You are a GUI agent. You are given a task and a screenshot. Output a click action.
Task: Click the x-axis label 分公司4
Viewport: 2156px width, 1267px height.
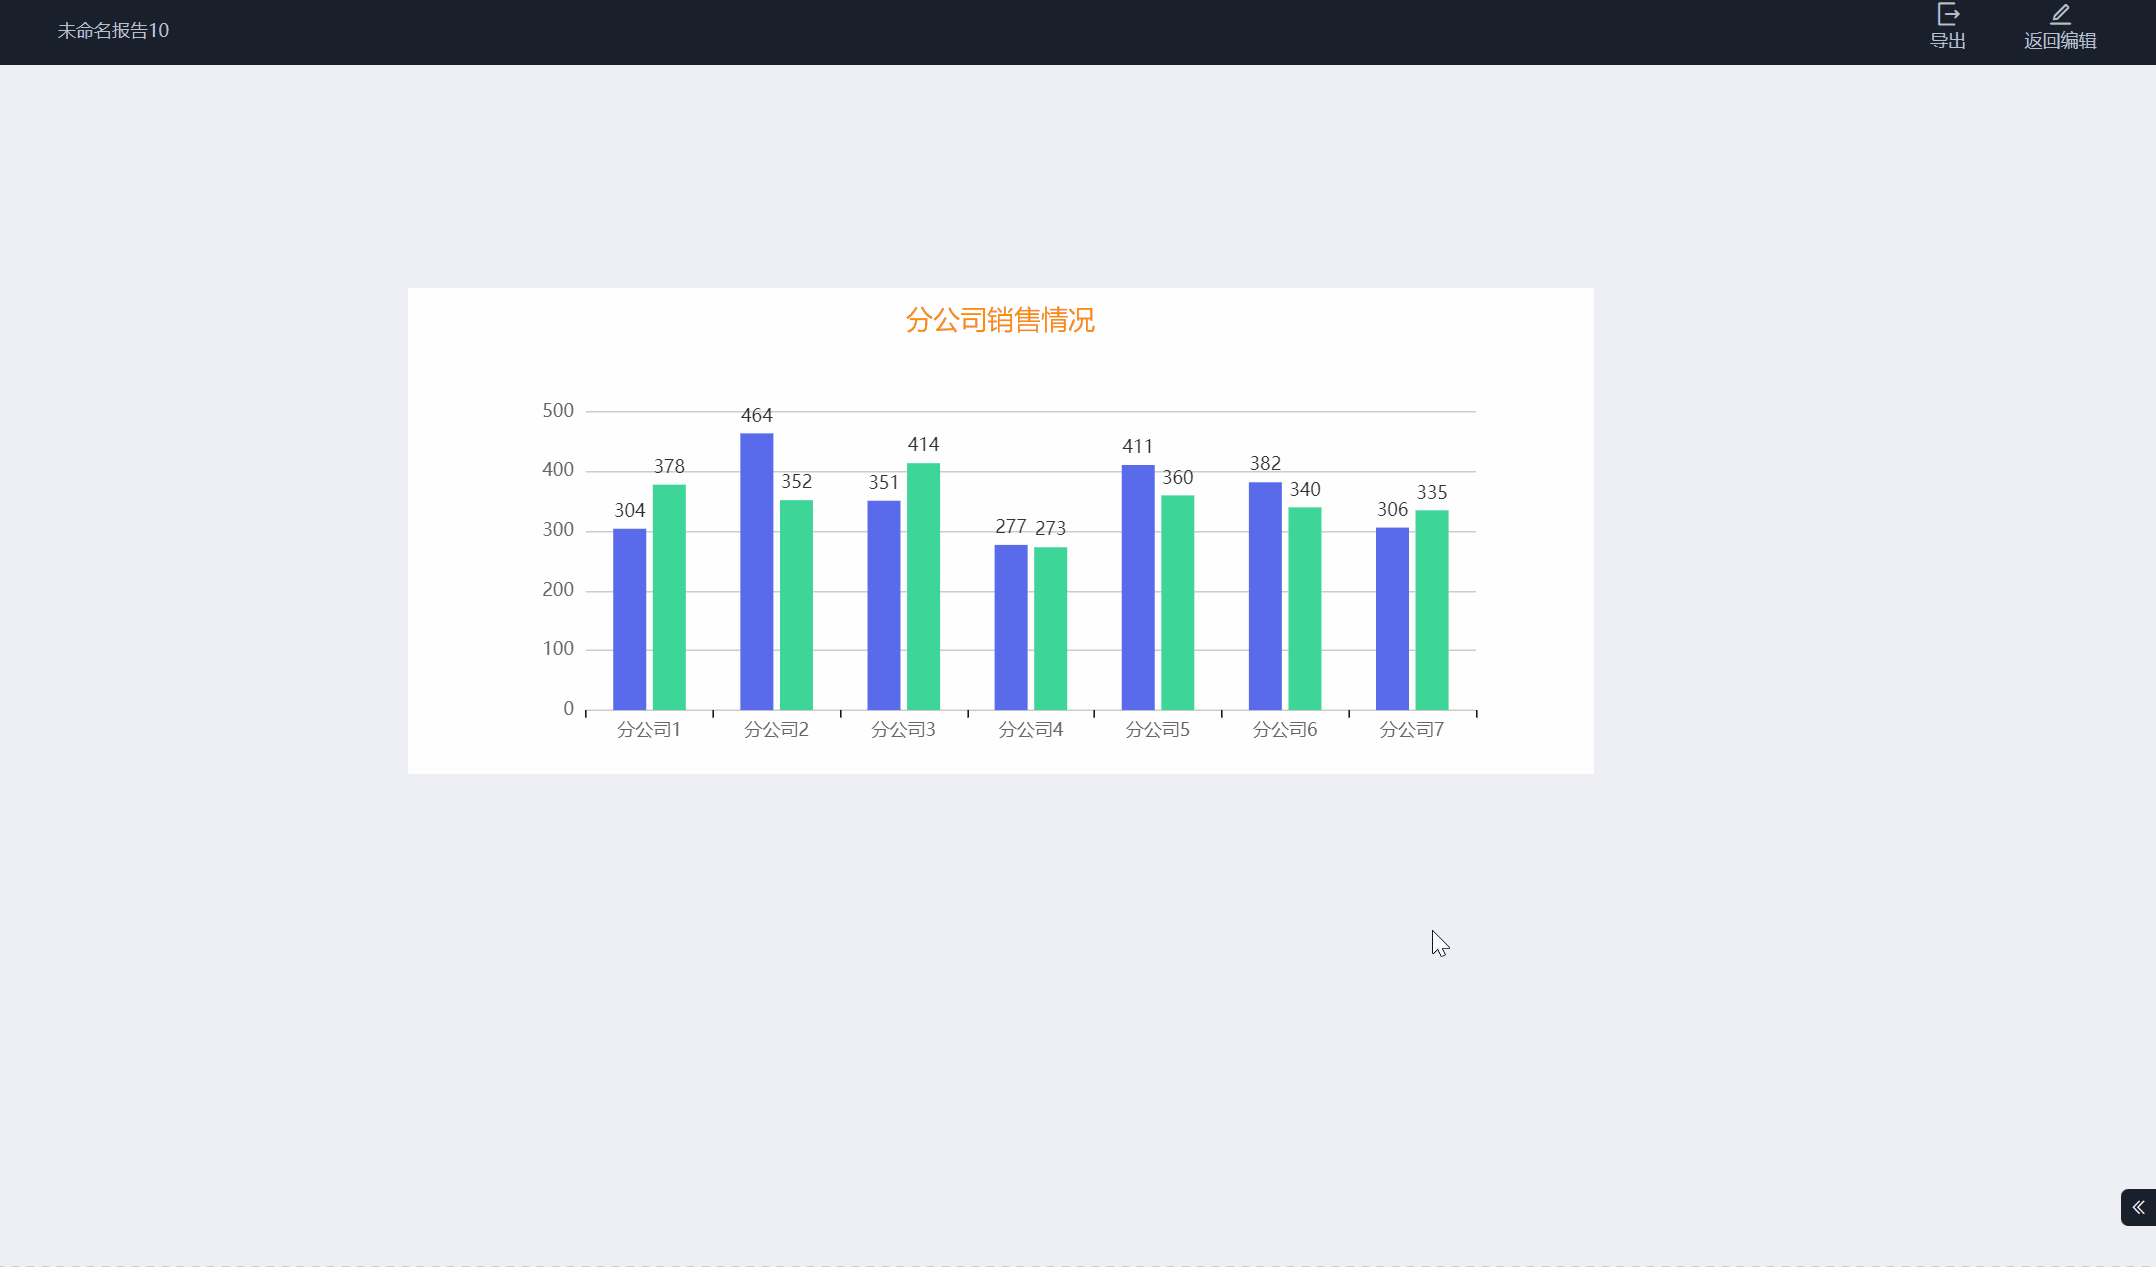1031,730
